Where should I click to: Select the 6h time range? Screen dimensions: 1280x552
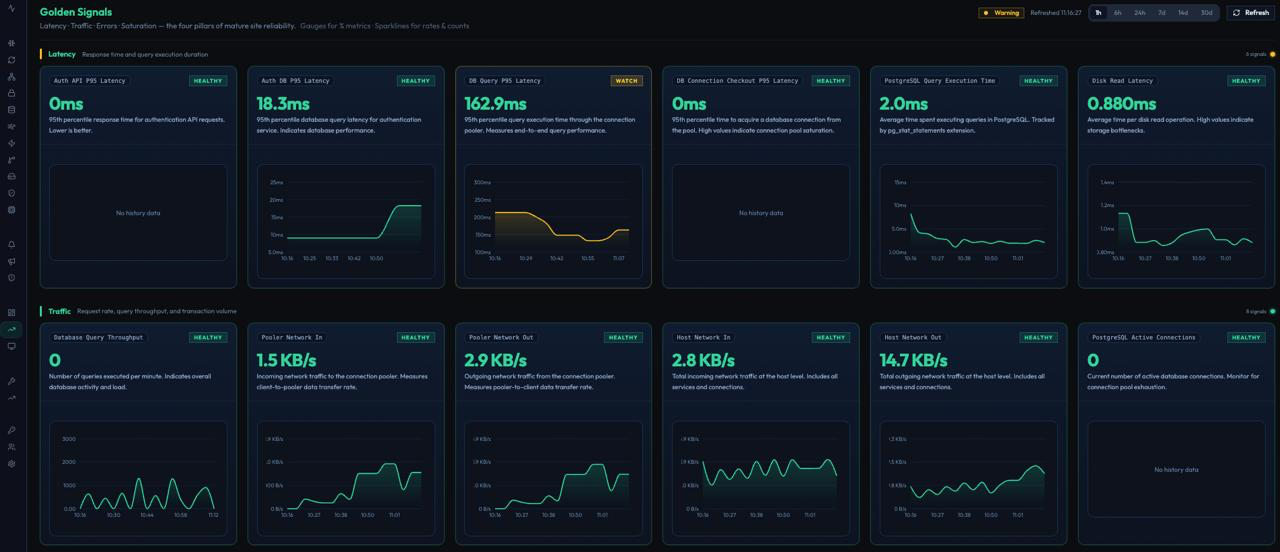point(1118,13)
